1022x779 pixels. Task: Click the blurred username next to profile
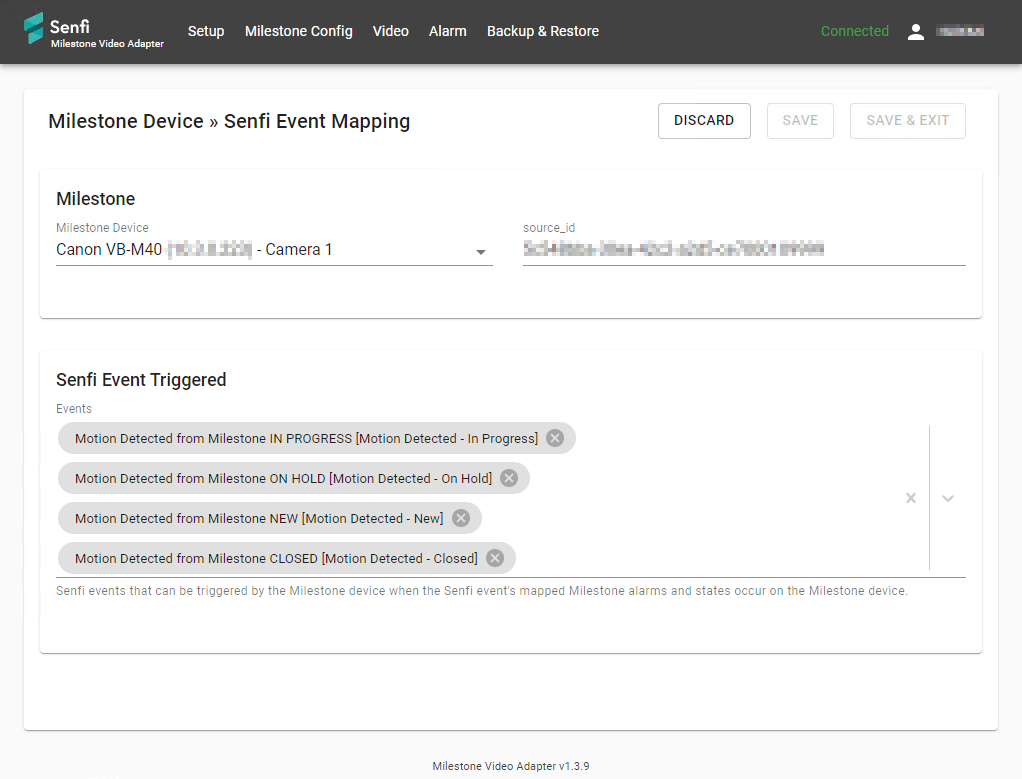(960, 31)
